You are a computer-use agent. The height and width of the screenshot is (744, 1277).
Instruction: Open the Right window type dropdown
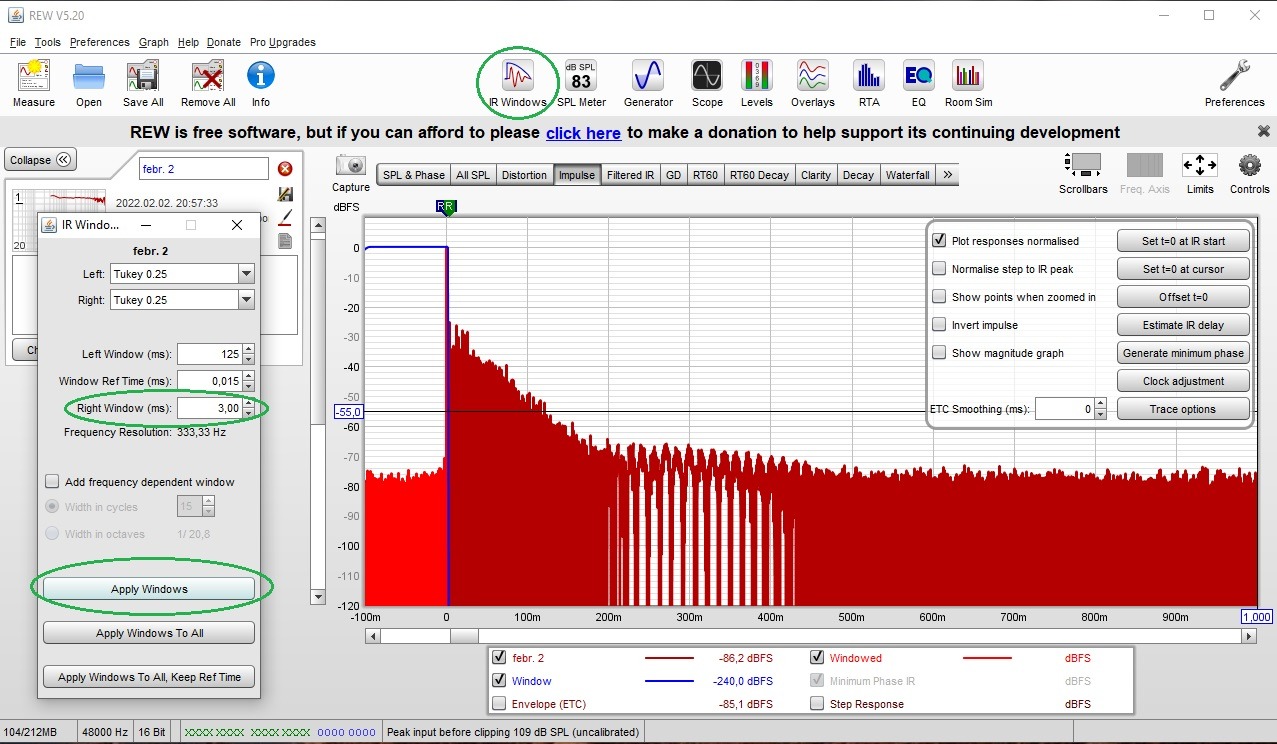tap(246, 300)
